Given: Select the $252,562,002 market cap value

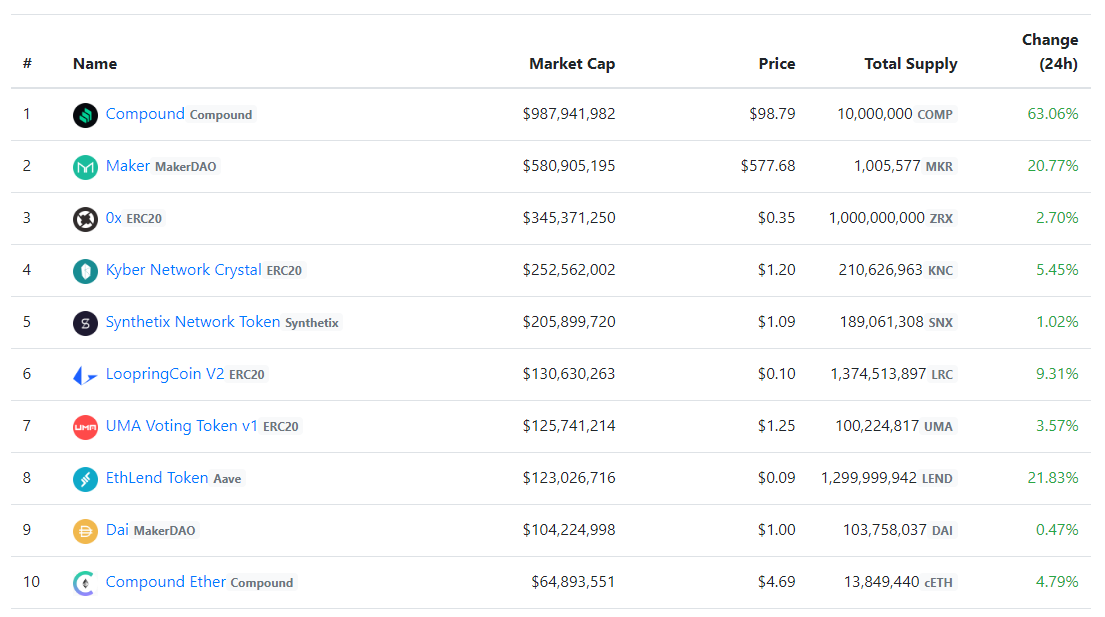Looking at the screenshot, I should click(x=569, y=270).
